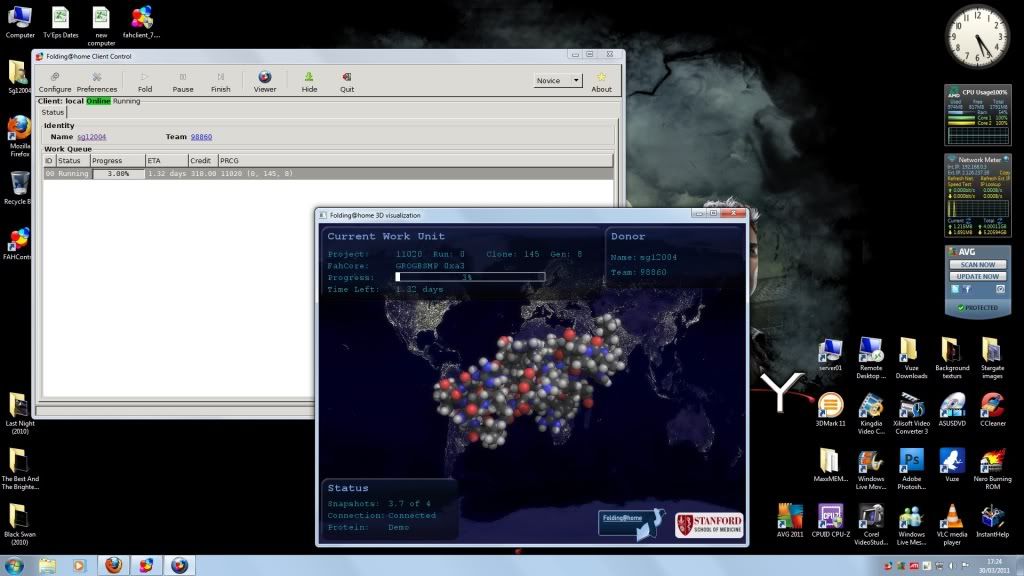Open the Preferences toolbar button
Viewport: 1024px width, 576px height.
[x=97, y=82]
